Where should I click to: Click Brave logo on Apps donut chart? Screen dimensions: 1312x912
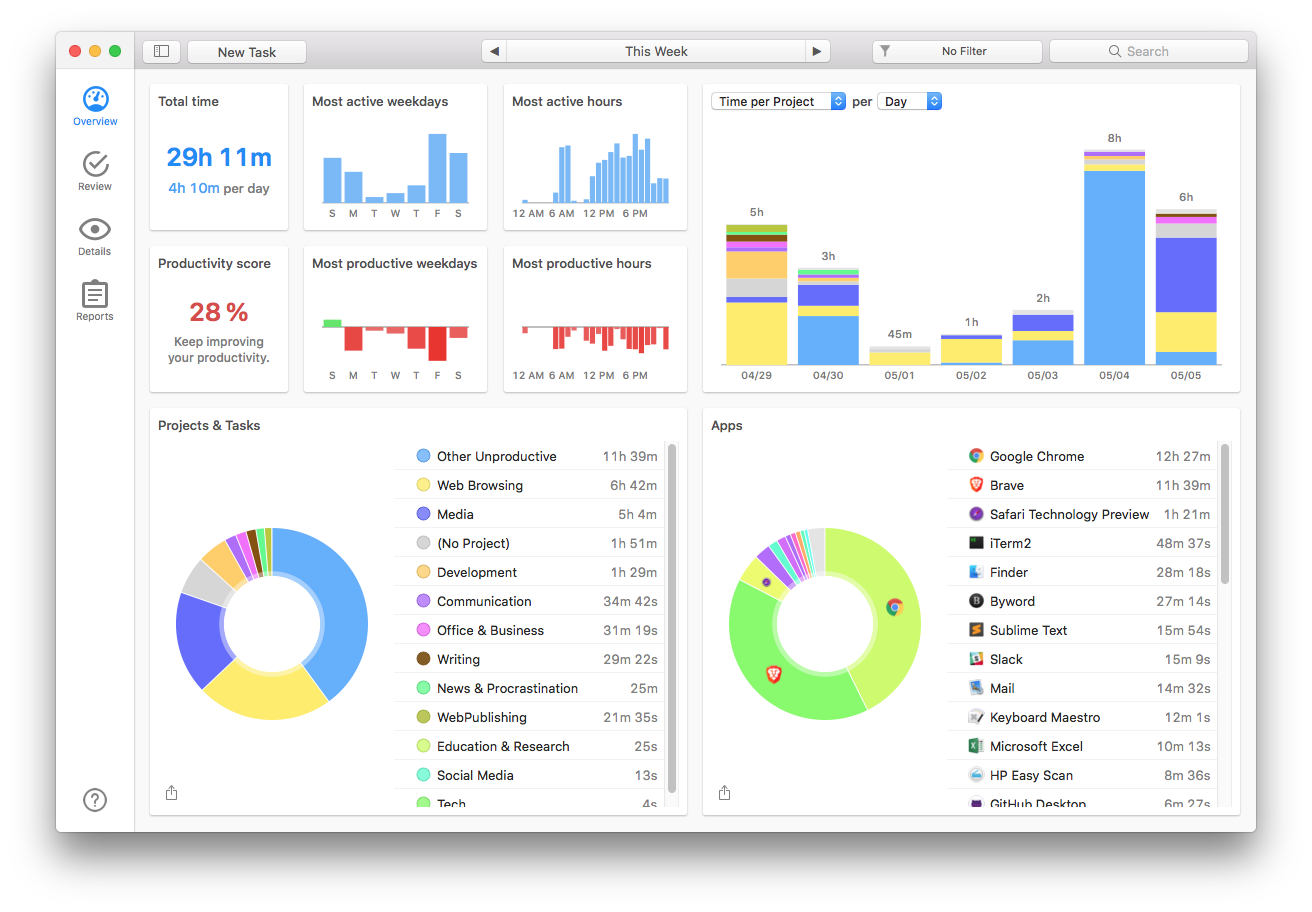[x=773, y=674]
